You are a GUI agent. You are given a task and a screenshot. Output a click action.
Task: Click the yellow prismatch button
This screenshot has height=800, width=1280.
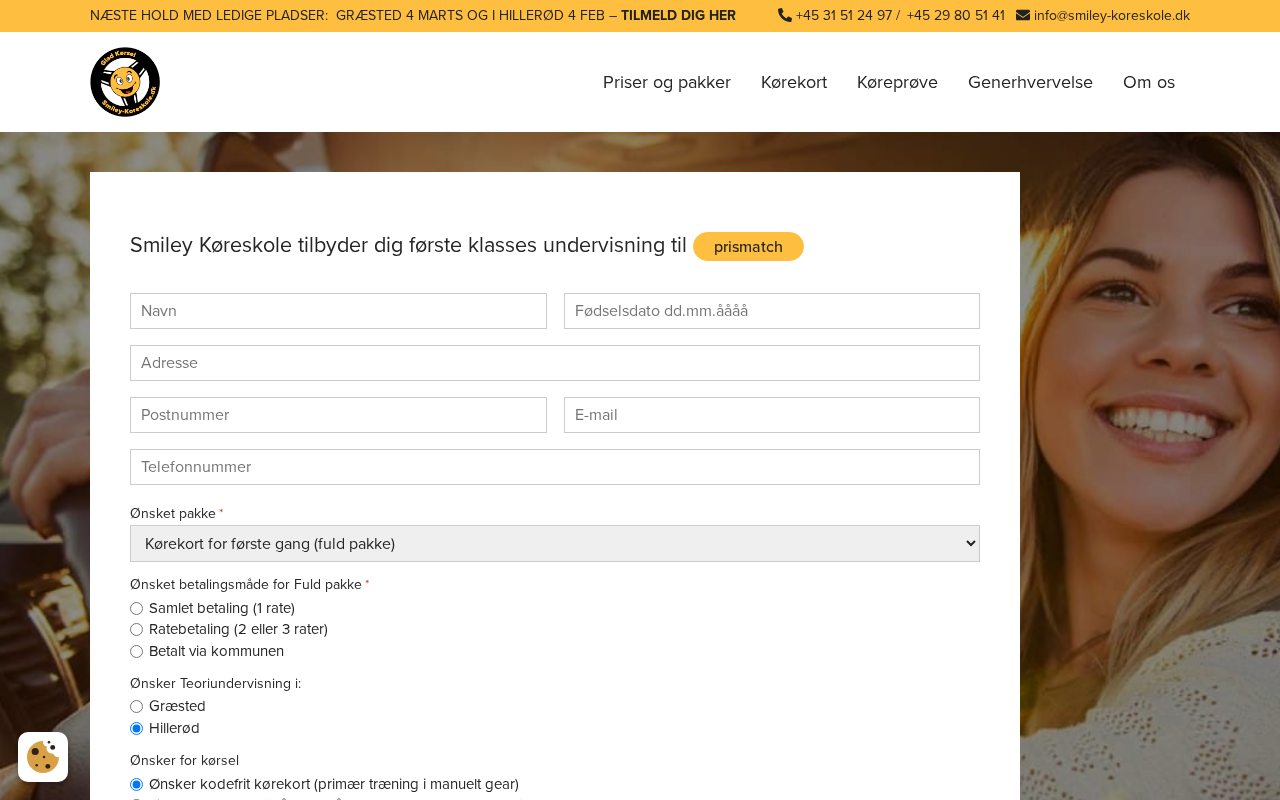coord(748,247)
